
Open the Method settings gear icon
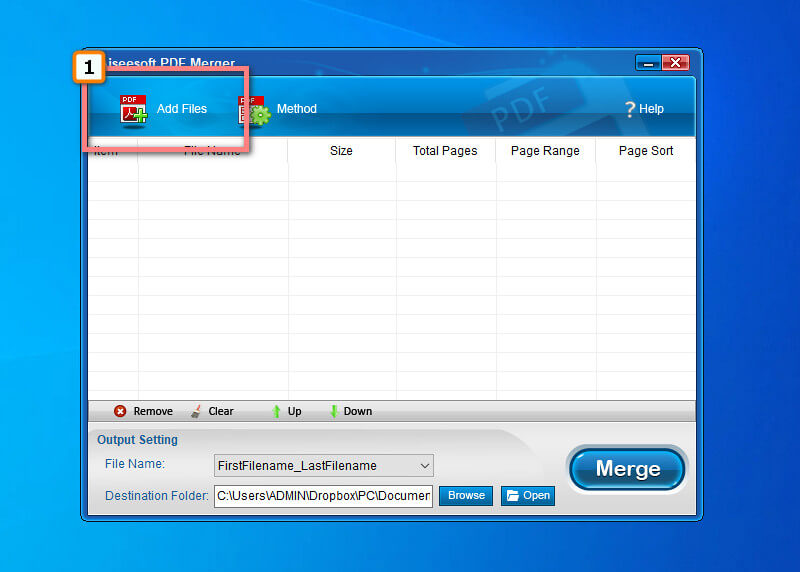pyautogui.click(x=254, y=109)
